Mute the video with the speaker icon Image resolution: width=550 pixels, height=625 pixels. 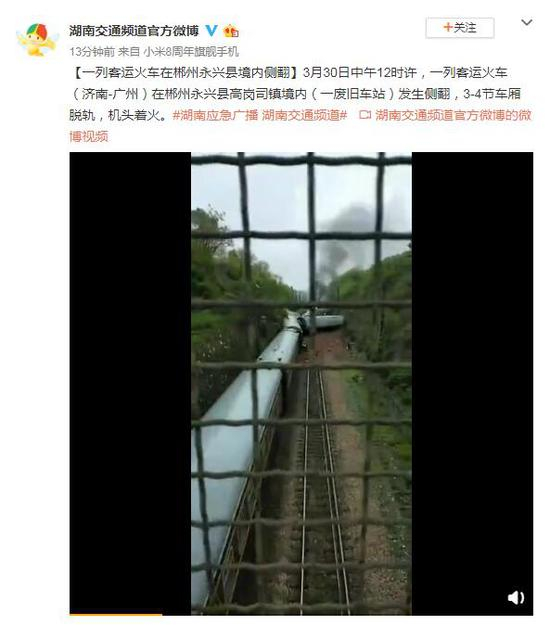click(x=516, y=597)
